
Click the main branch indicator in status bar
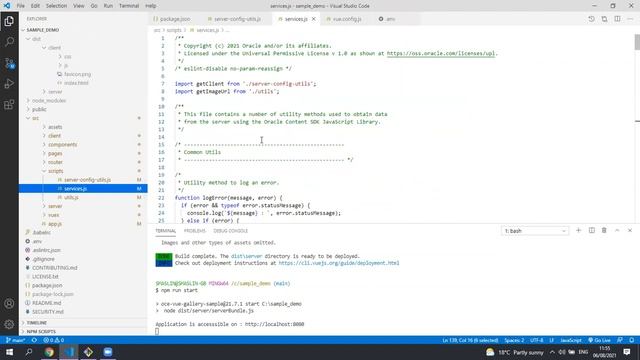[x=16, y=340]
